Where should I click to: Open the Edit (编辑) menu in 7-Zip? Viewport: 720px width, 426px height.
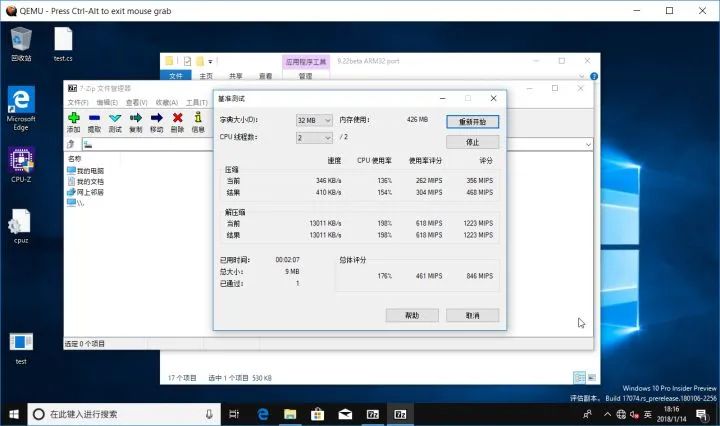point(107,102)
